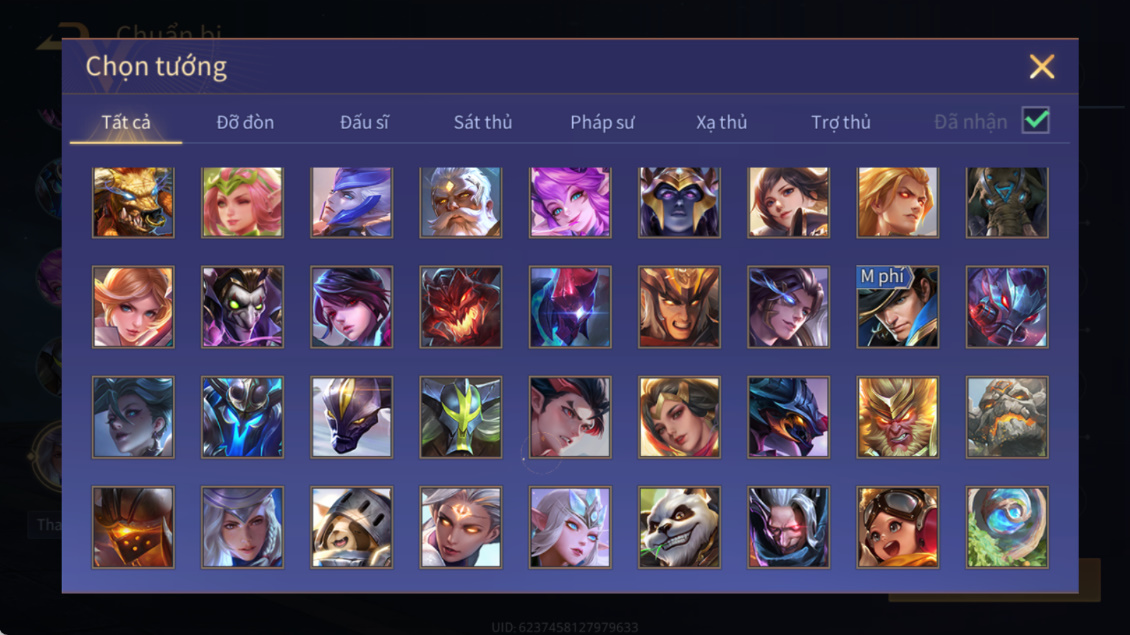
Task: Select the white-bearded old man hero
Action: [x=461, y=203]
